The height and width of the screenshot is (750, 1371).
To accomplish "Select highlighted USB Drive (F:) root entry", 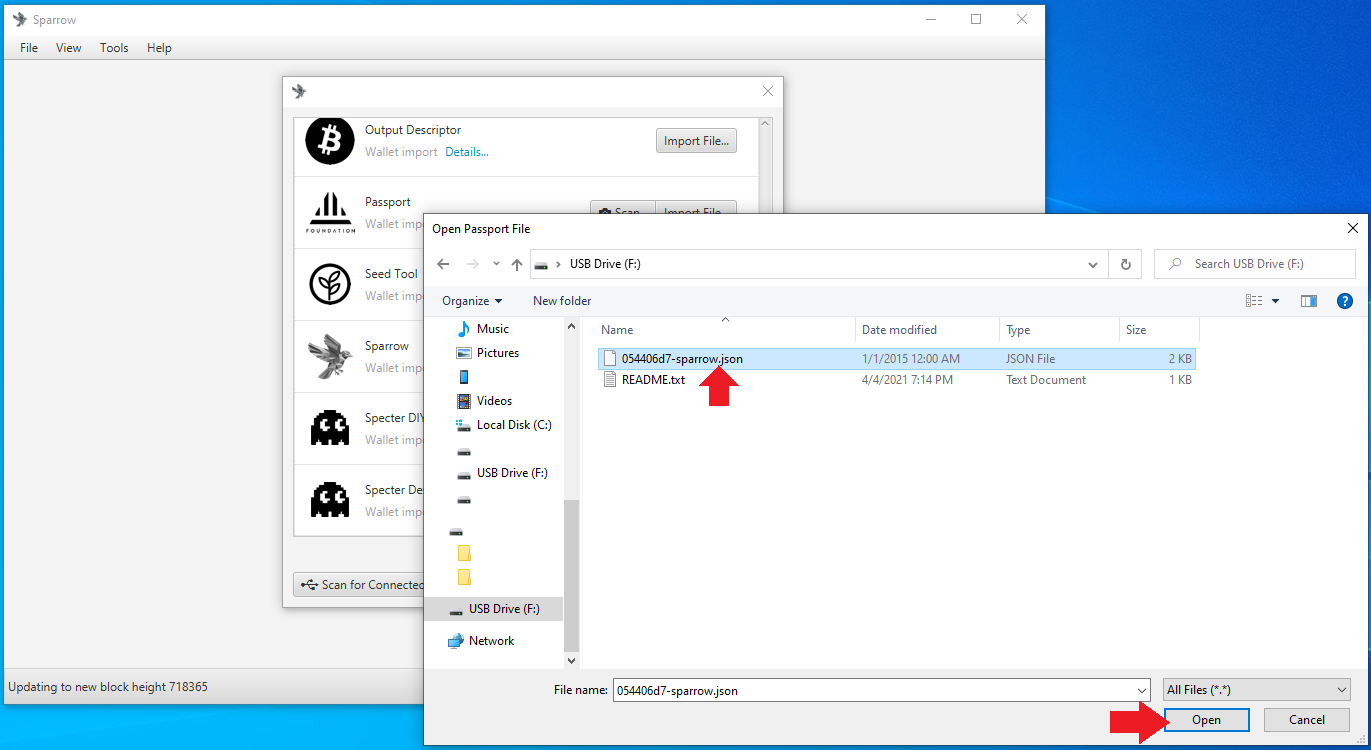I will click(x=494, y=609).
